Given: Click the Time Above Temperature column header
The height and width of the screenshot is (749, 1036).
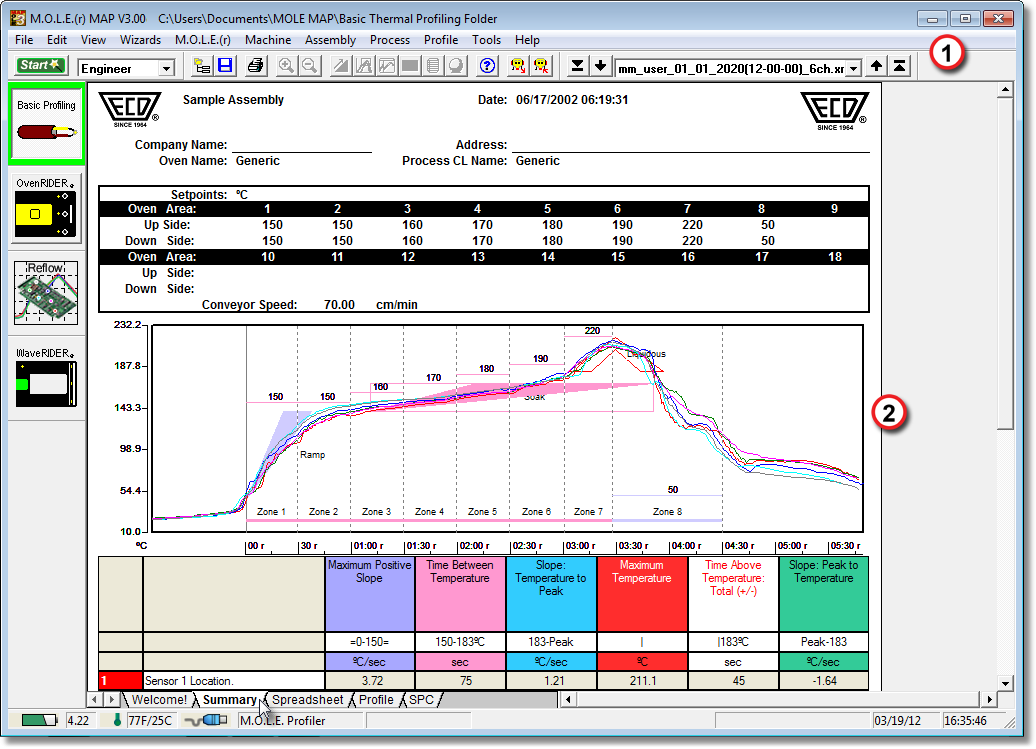Looking at the screenshot, I should 733,594.
